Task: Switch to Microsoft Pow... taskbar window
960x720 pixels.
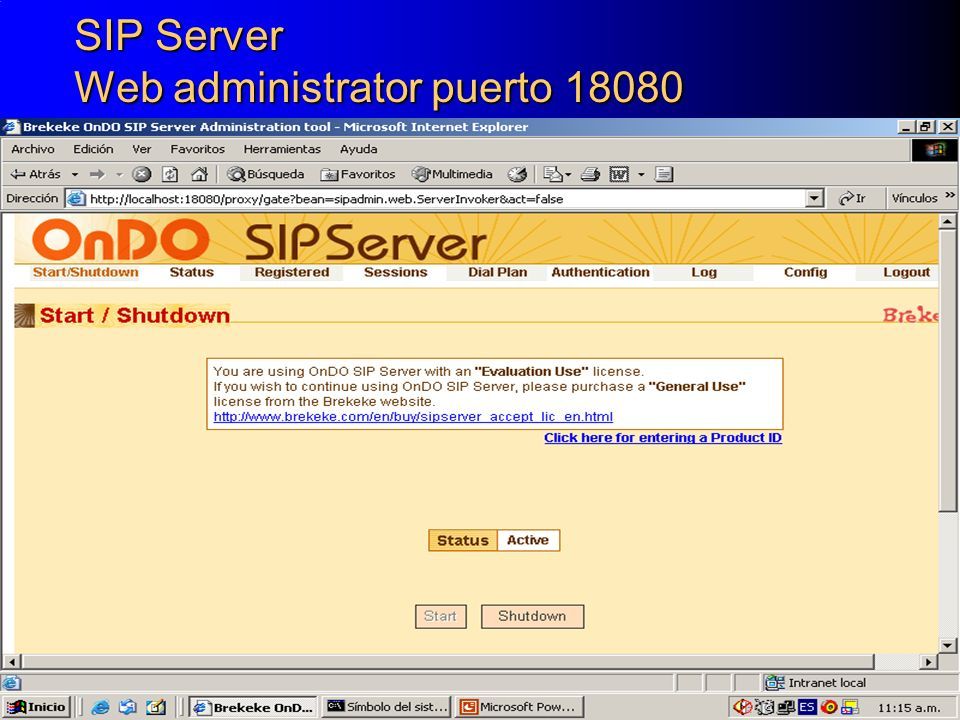Action: click(519, 707)
